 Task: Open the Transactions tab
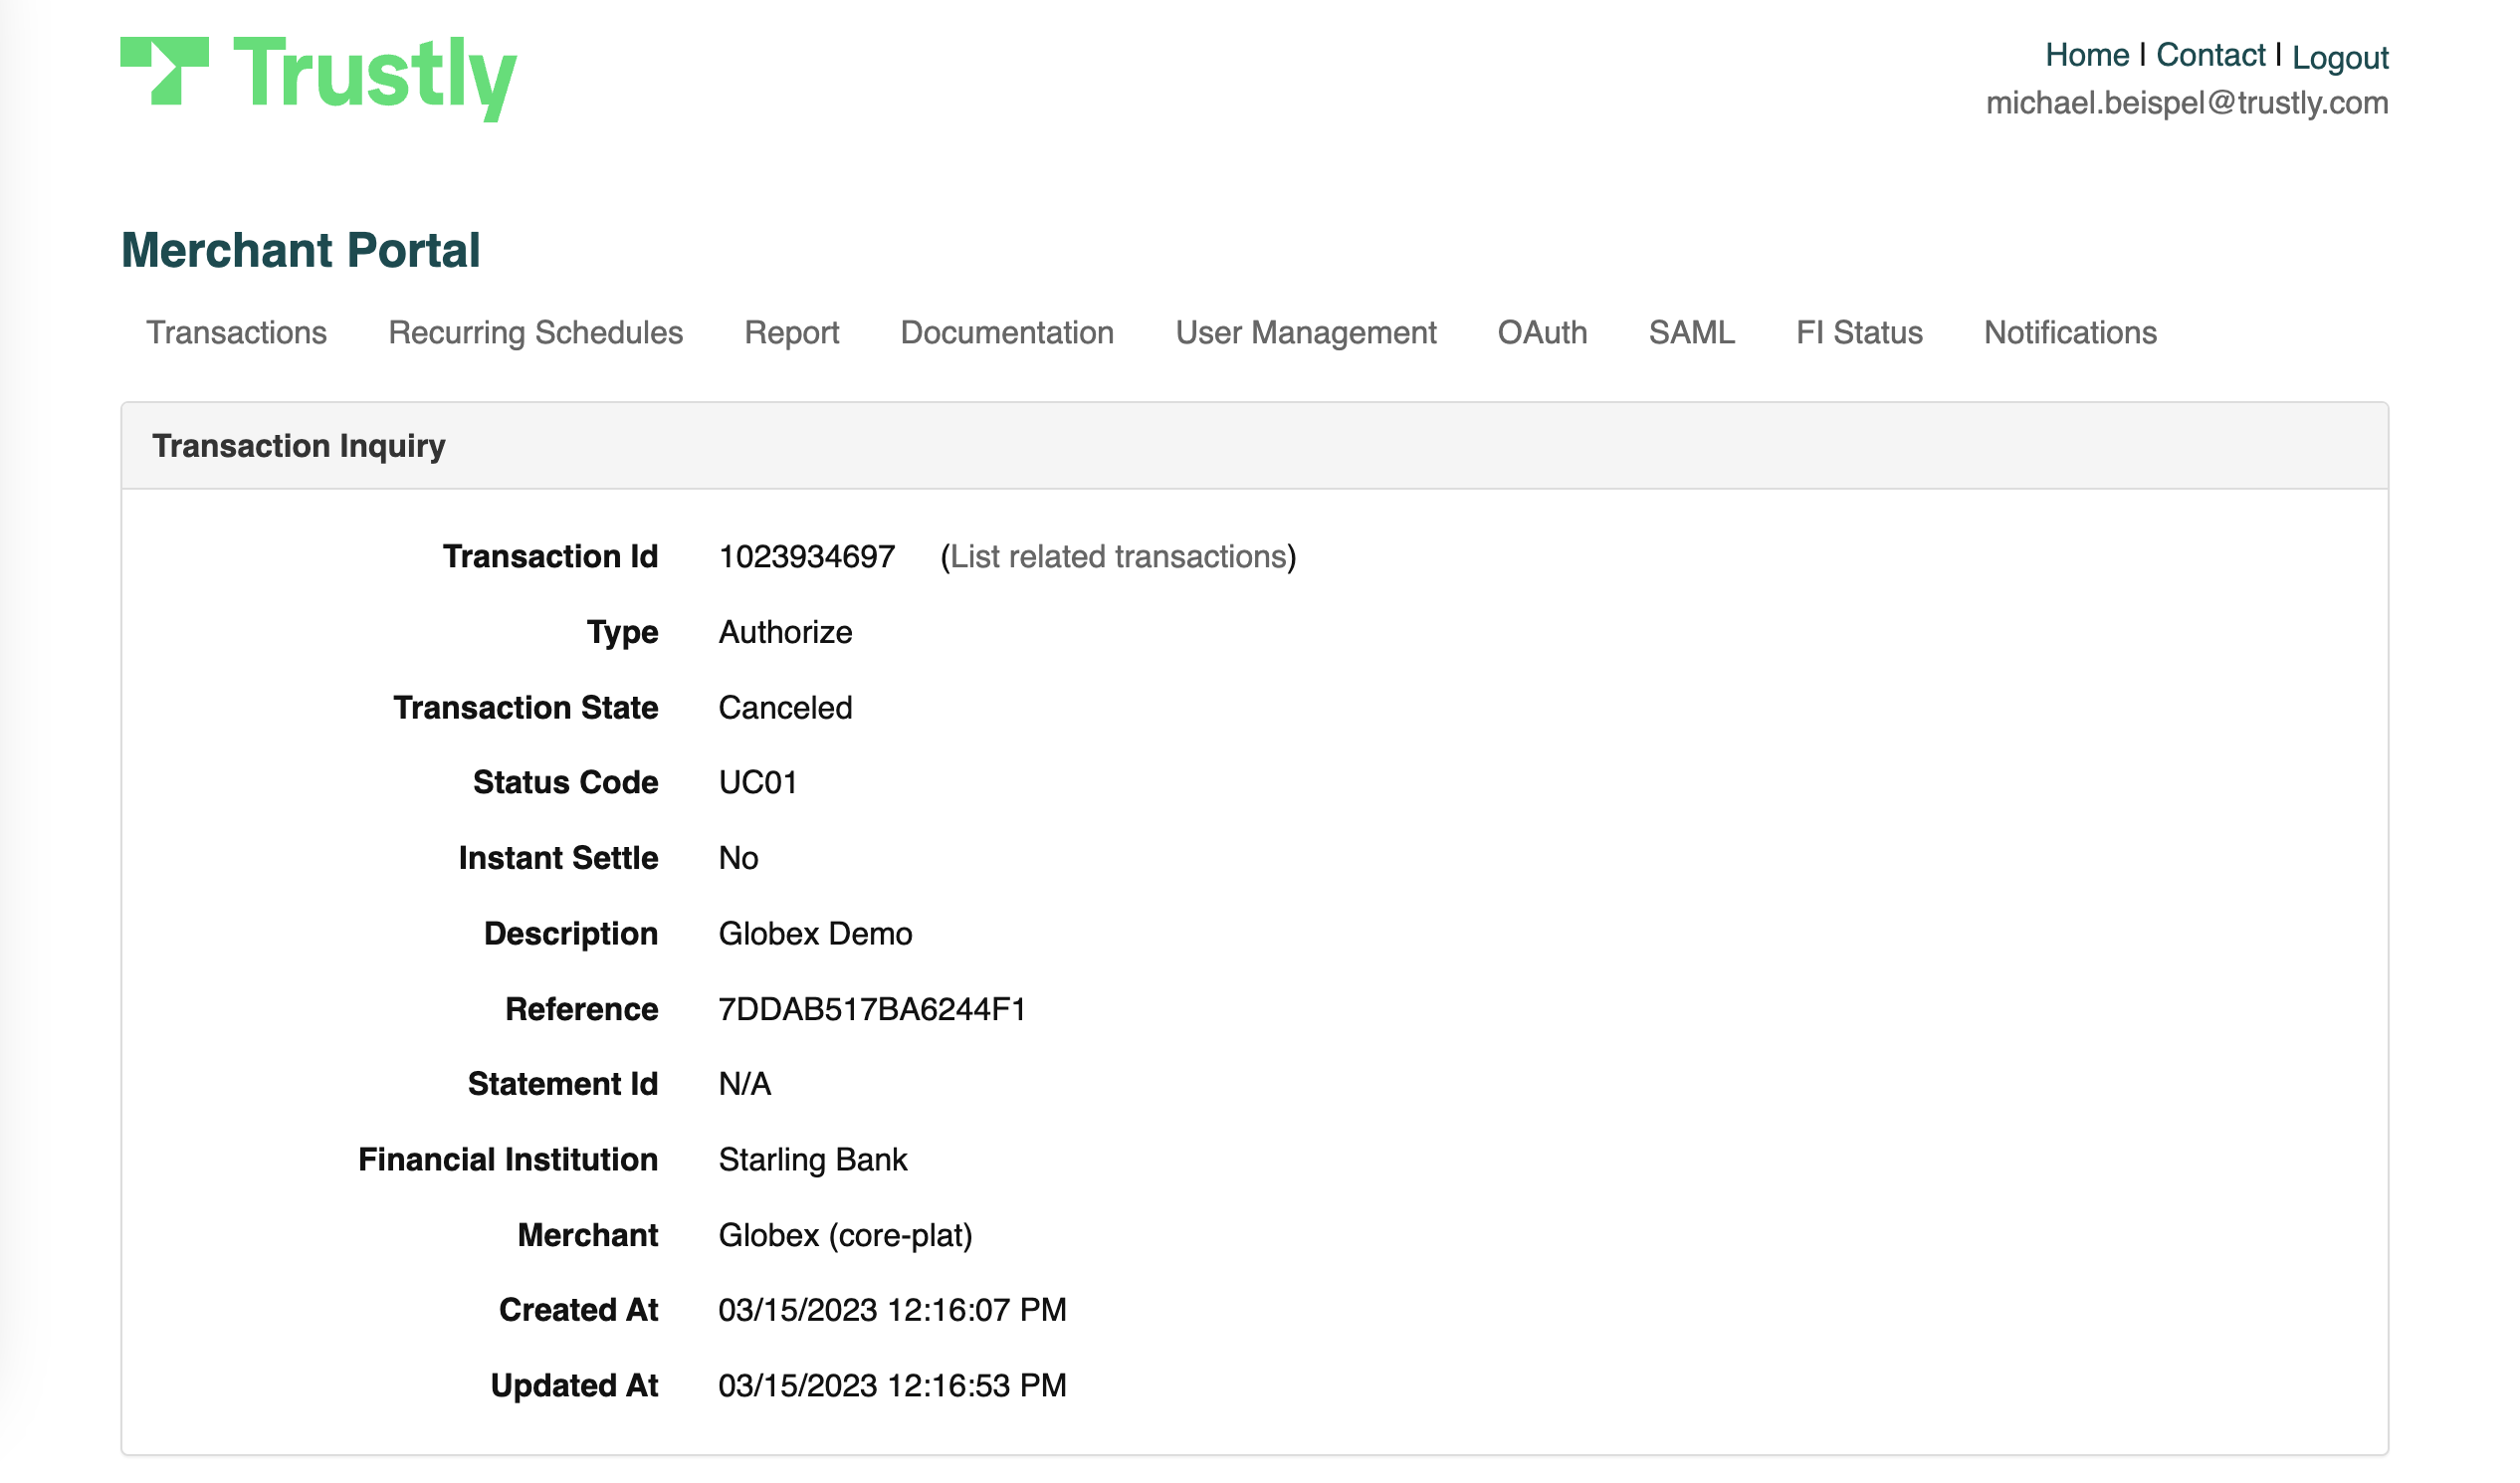click(236, 333)
